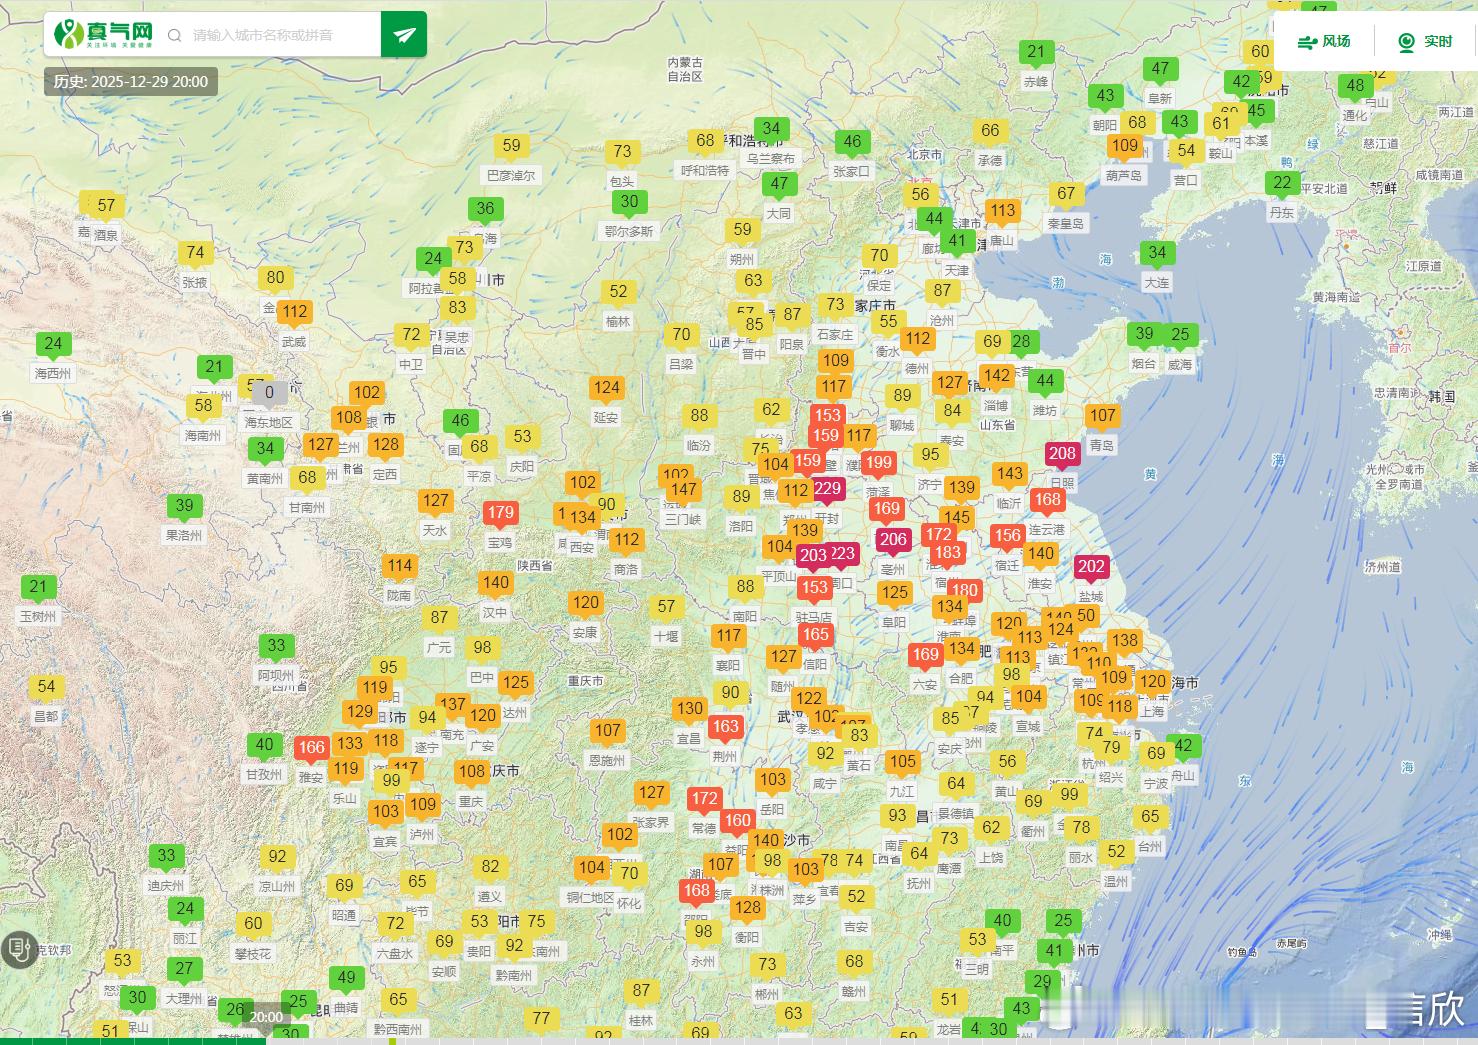Click the 阜阳 city label
The height and width of the screenshot is (1045, 1478).
coord(894,622)
